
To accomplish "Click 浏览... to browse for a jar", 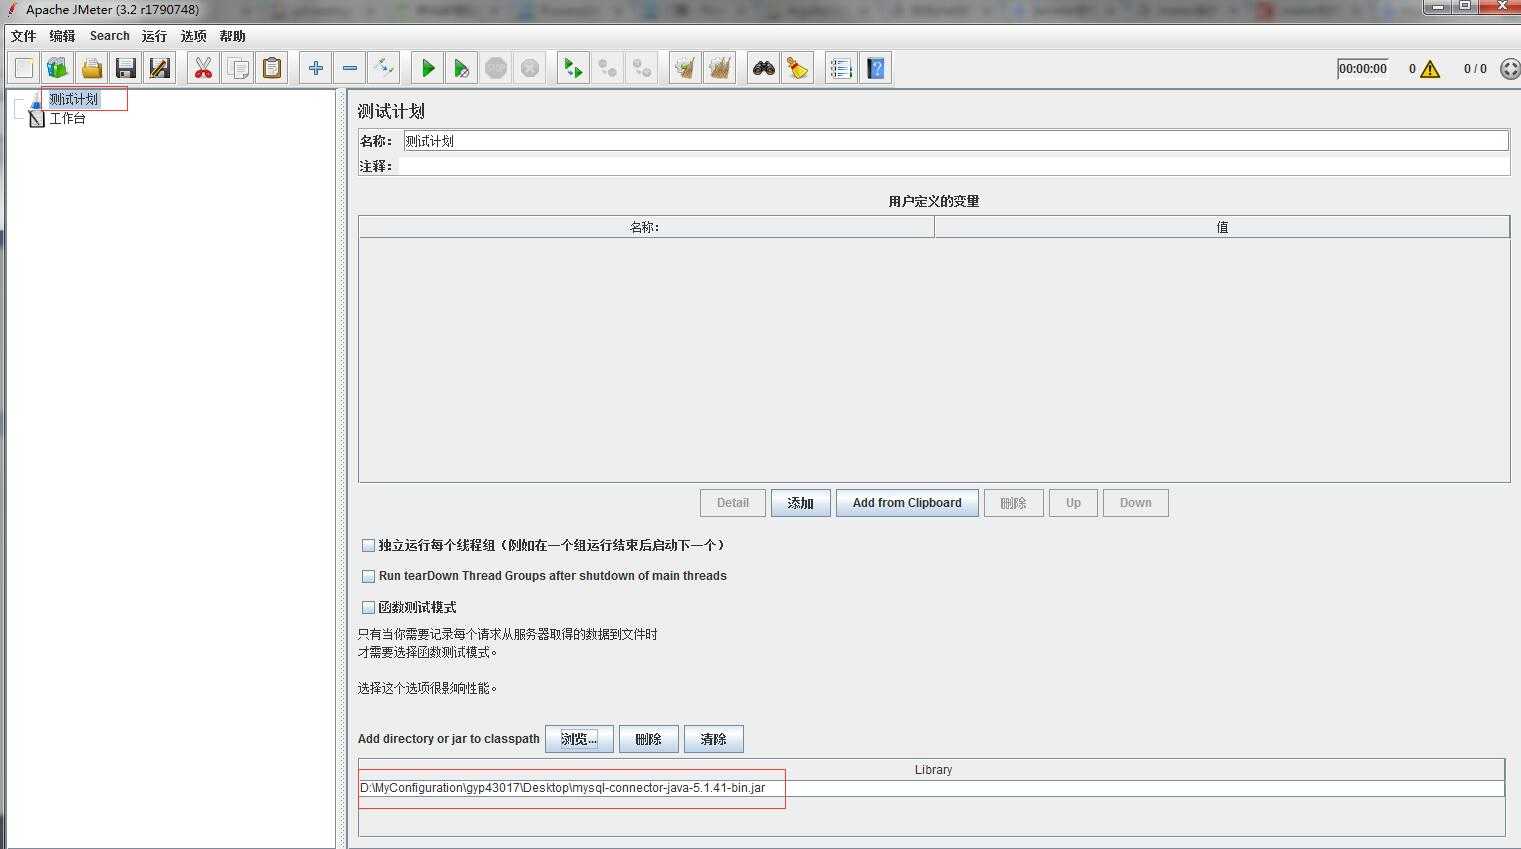I will tap(579, 739).
